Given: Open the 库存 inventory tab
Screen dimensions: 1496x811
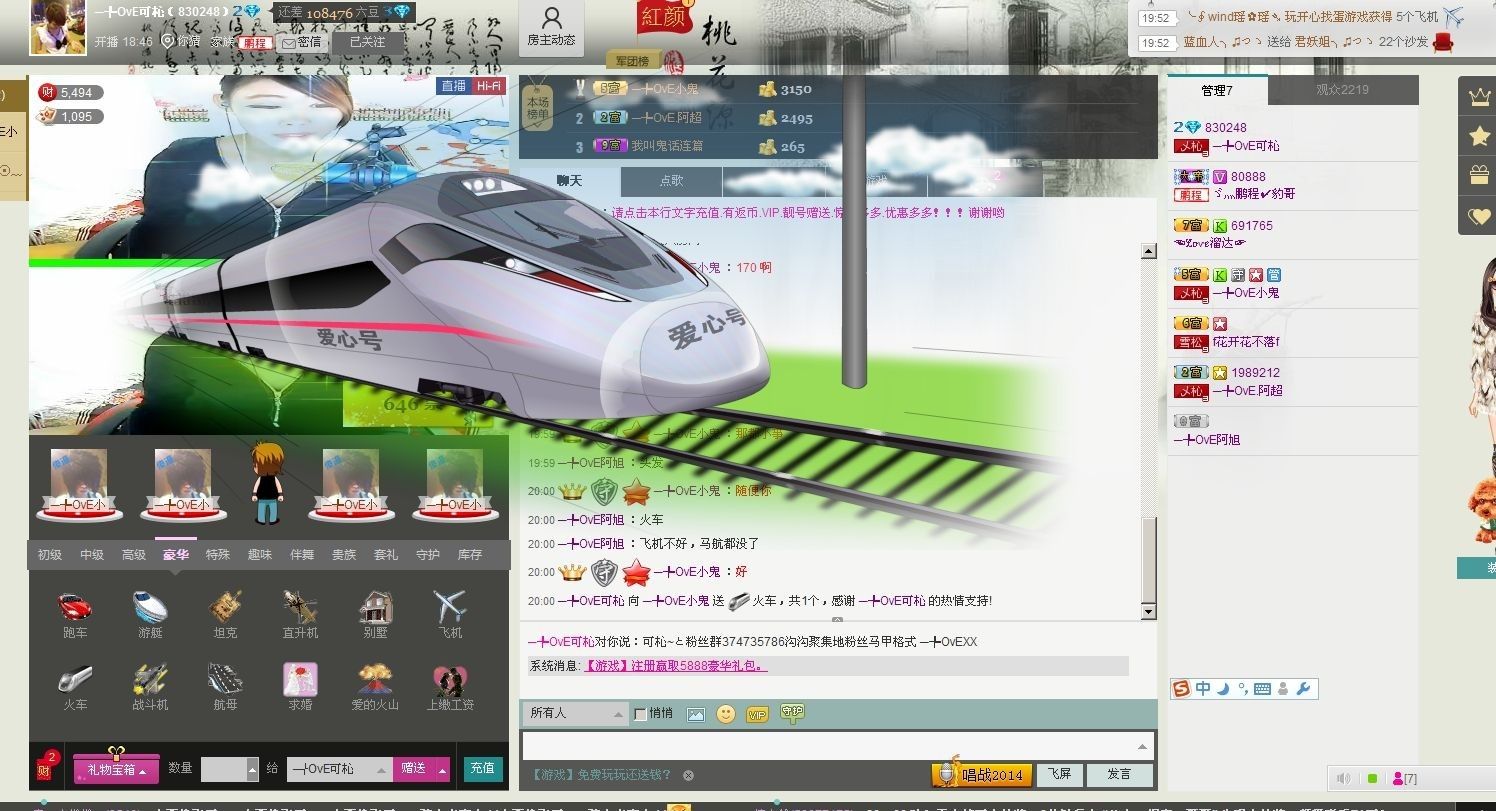Looking at the screenshot, I should tap(470, 554).
